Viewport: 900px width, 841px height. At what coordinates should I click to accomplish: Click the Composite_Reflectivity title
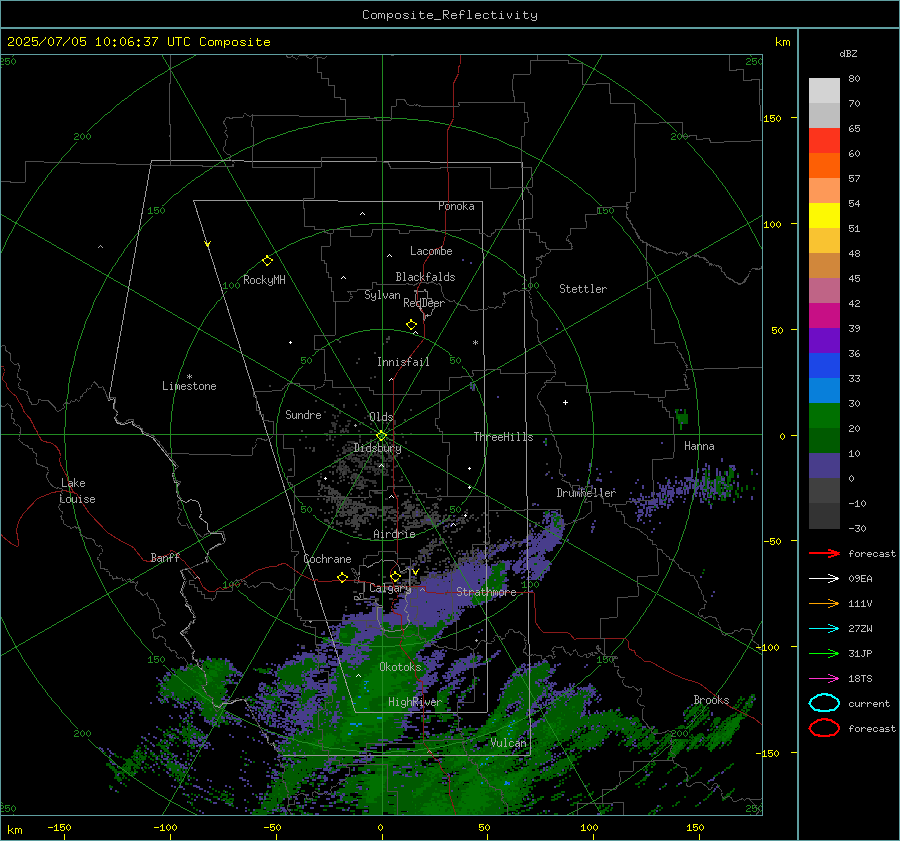click(450, 15)
